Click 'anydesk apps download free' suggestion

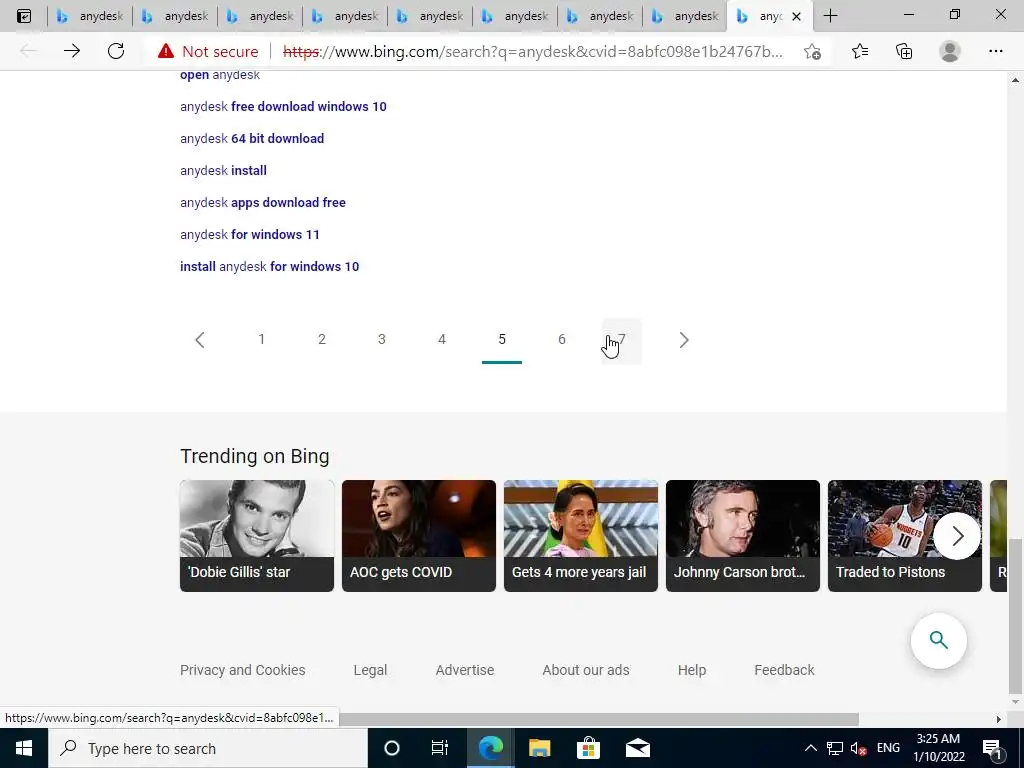coord(263,202)
